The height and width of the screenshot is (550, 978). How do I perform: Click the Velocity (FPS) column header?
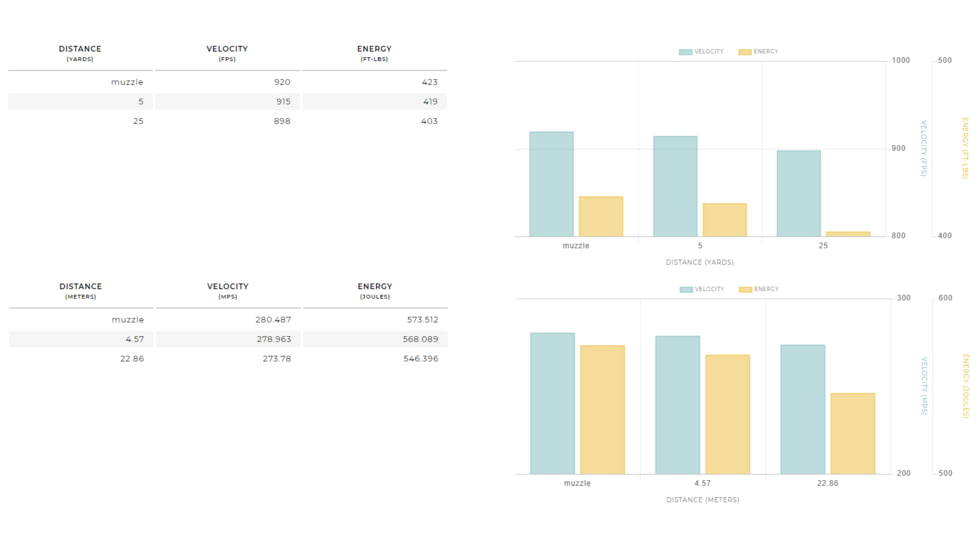227,53
